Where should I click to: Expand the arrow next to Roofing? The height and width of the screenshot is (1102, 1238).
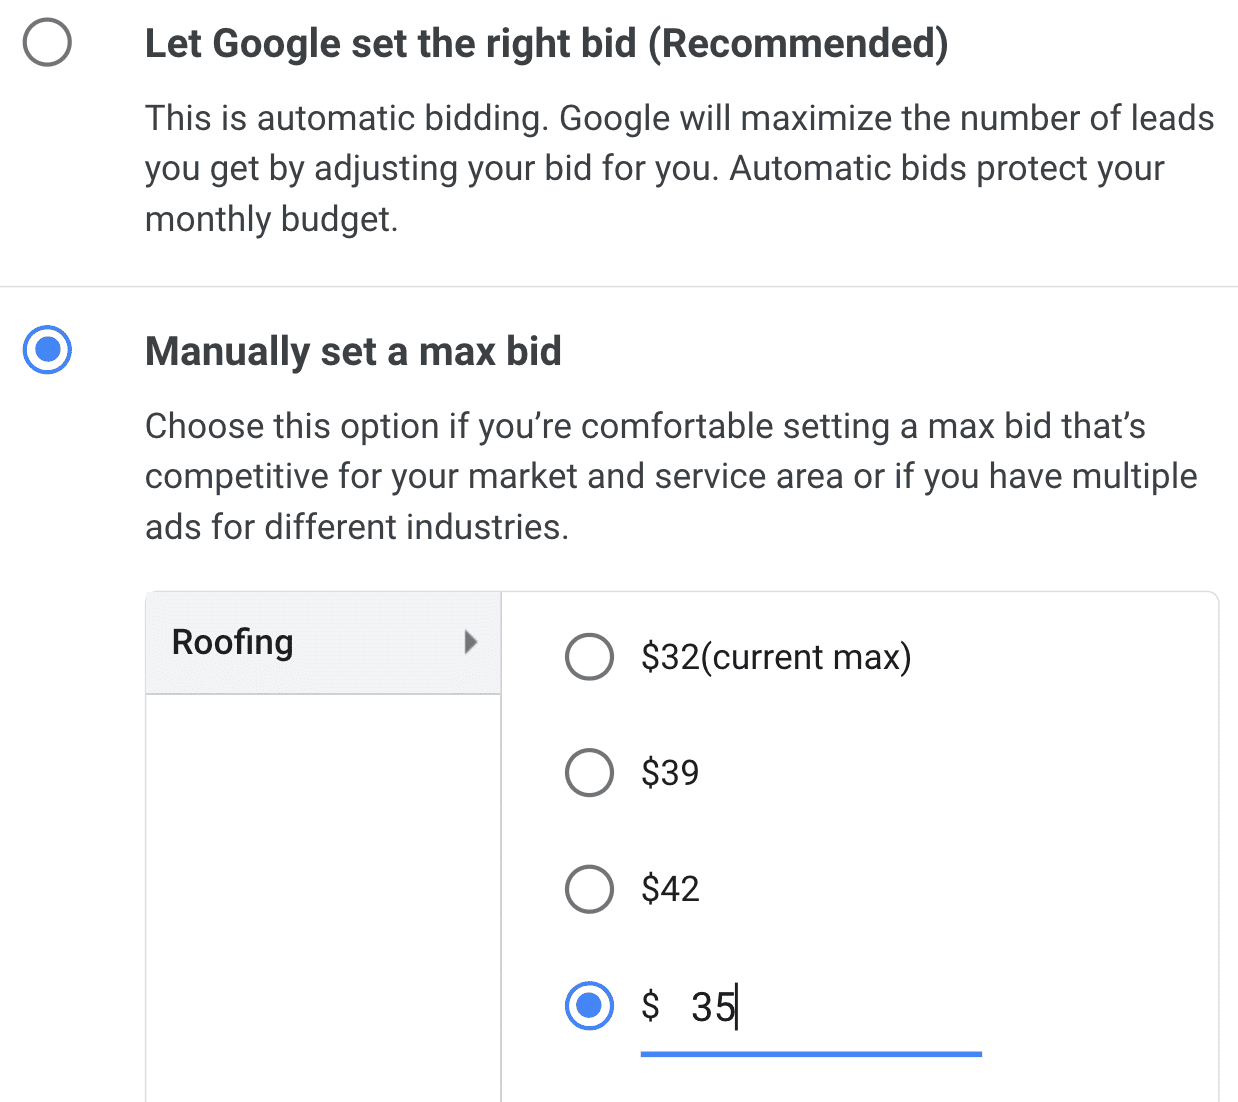click(x=470, y=642)
